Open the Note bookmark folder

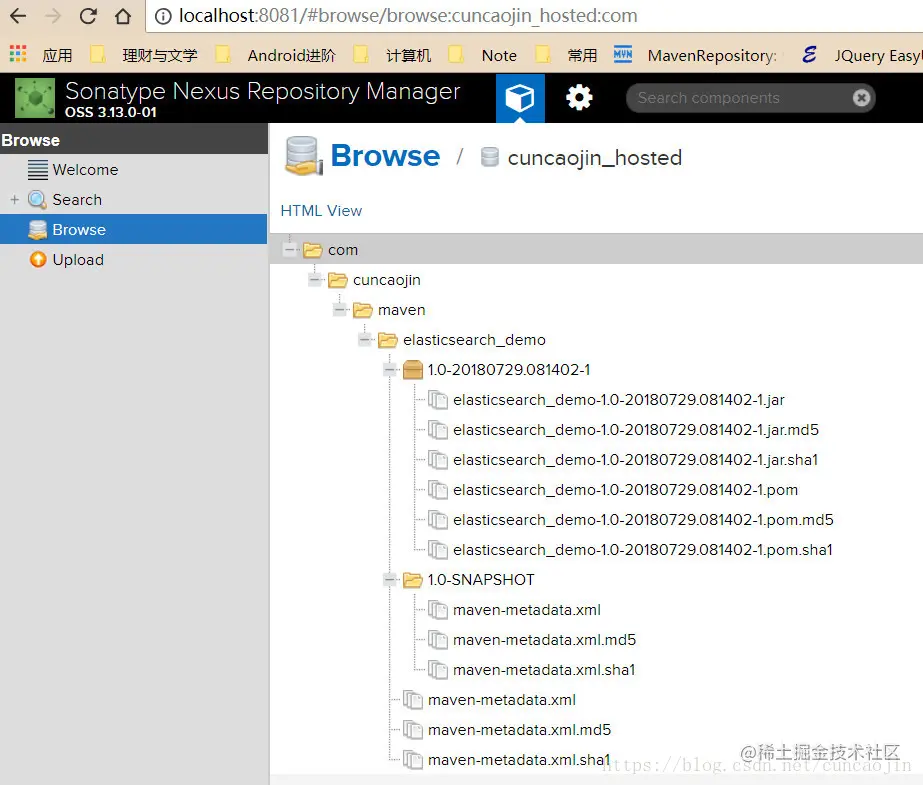click(483, 55)
